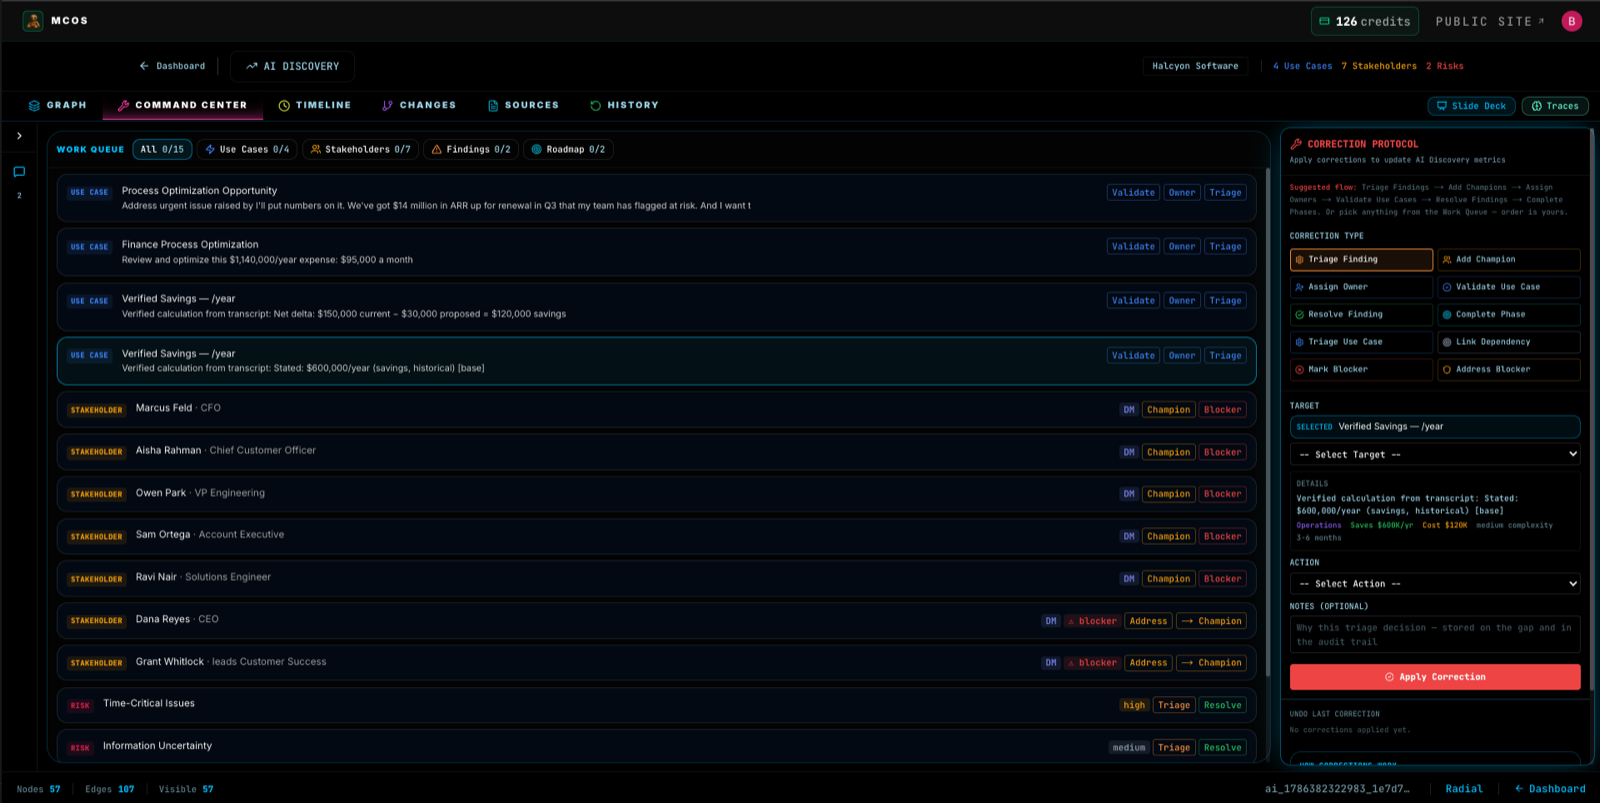Triage the Time-Critical Issues risk
This screenshot has width=1600, height=803.
(x=1173, y=705)
